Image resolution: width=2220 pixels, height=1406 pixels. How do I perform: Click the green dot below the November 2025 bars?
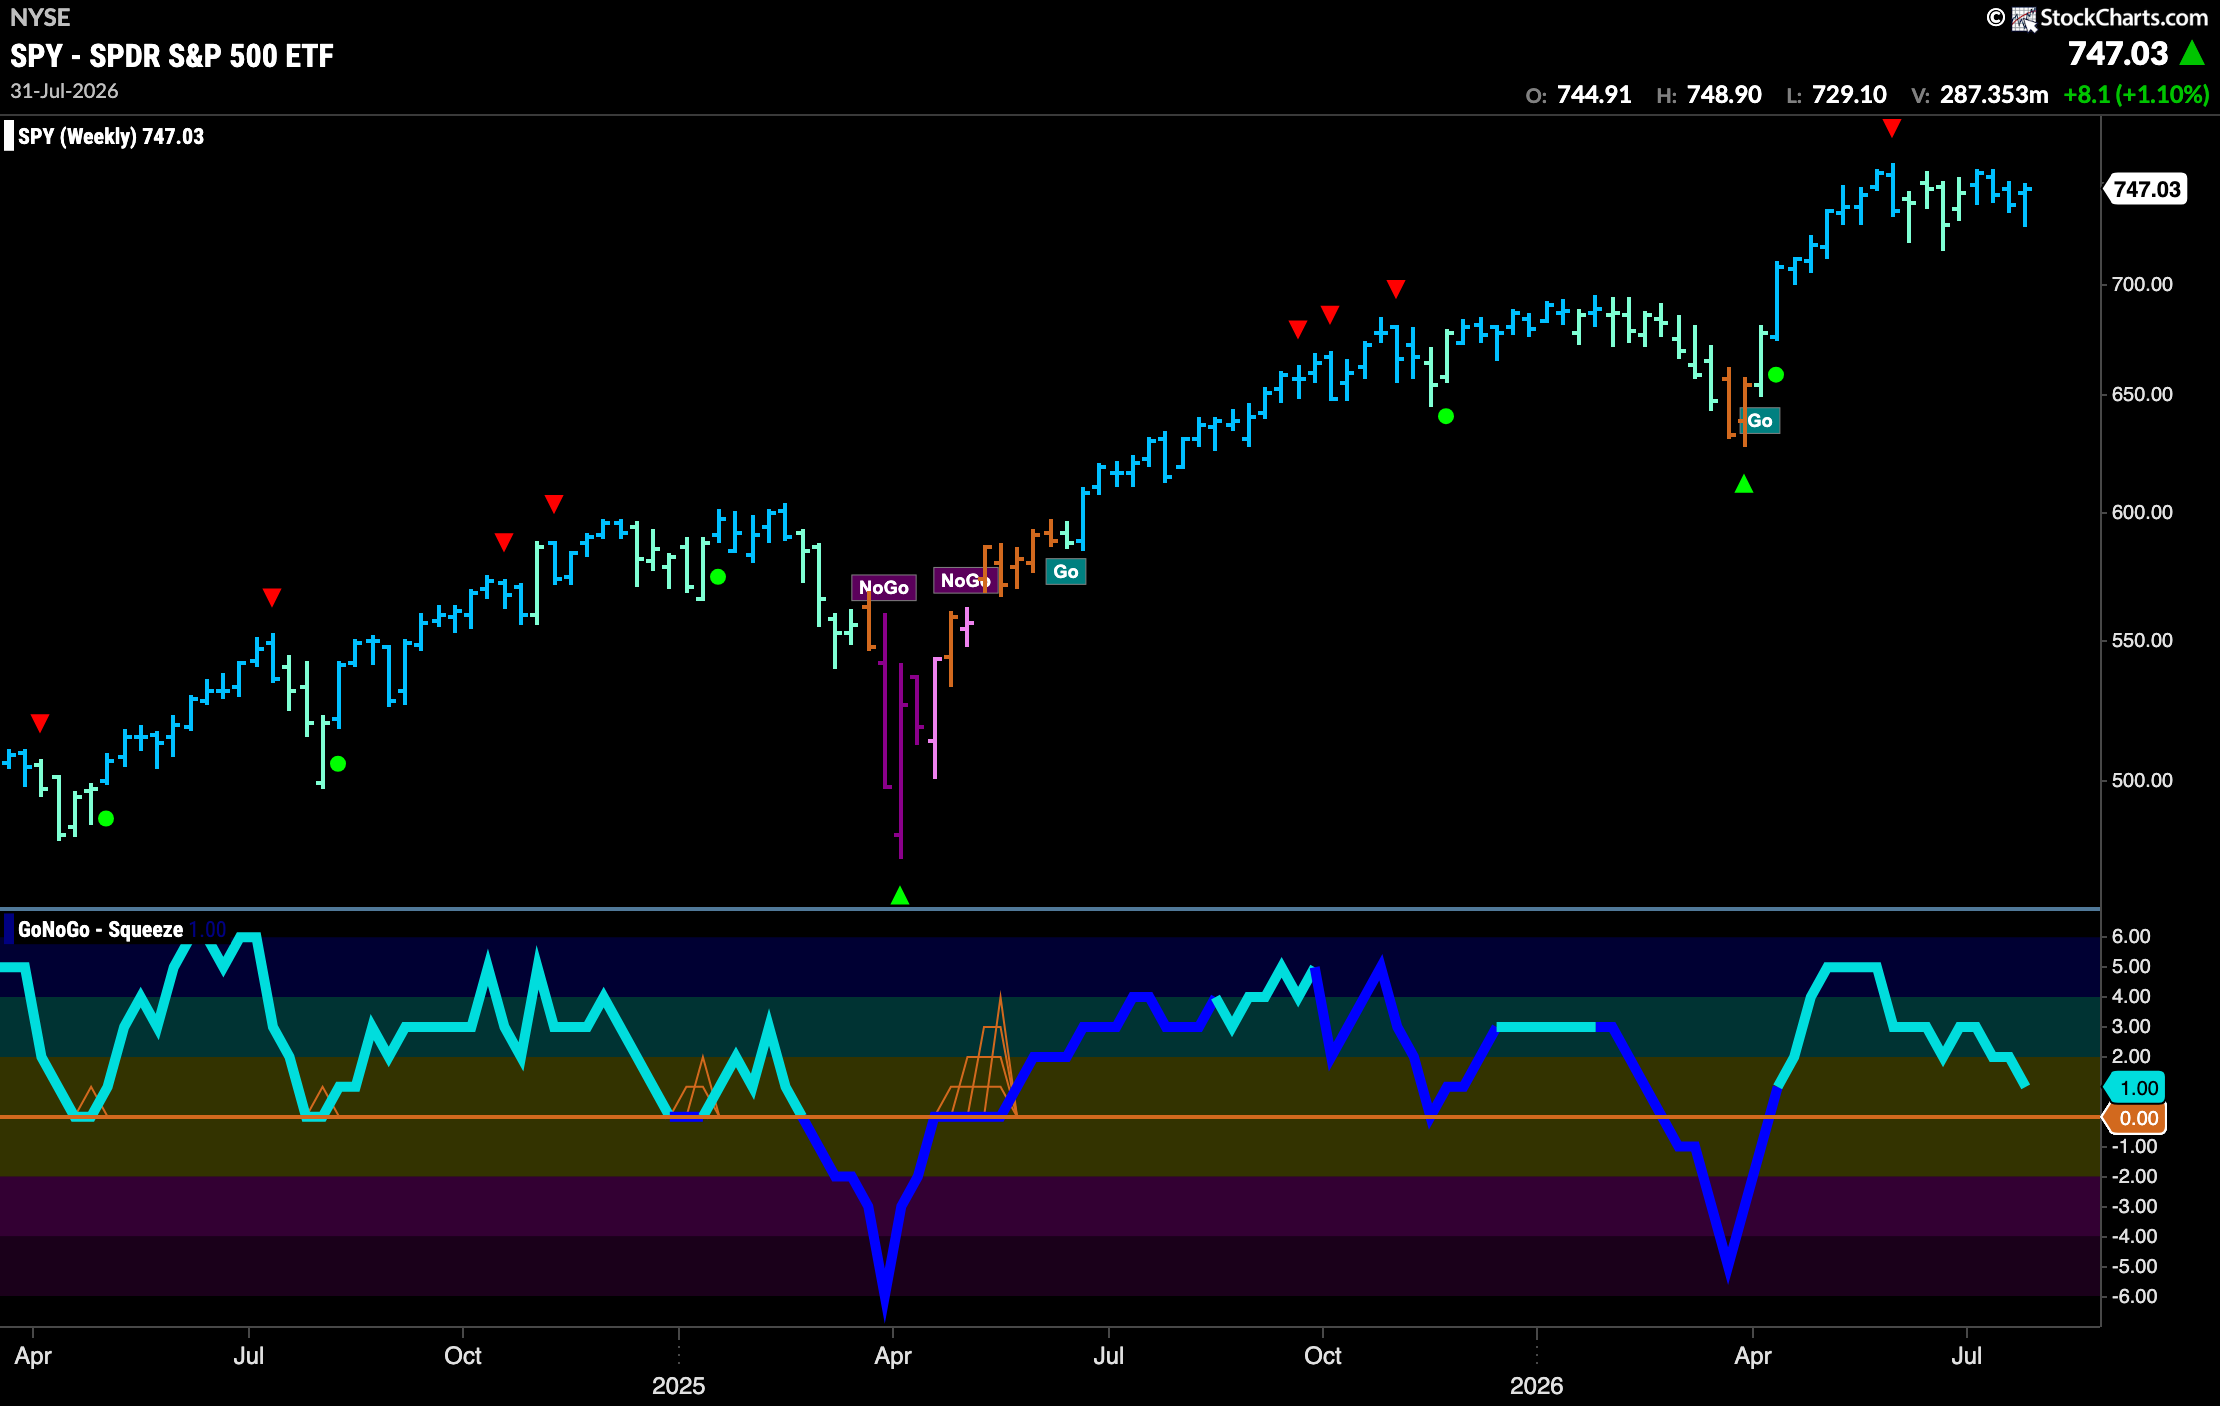pos(1446,416)
